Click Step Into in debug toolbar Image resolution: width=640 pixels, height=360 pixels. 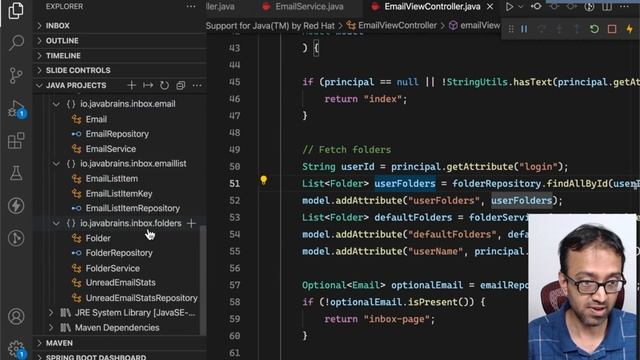(559, 29)
